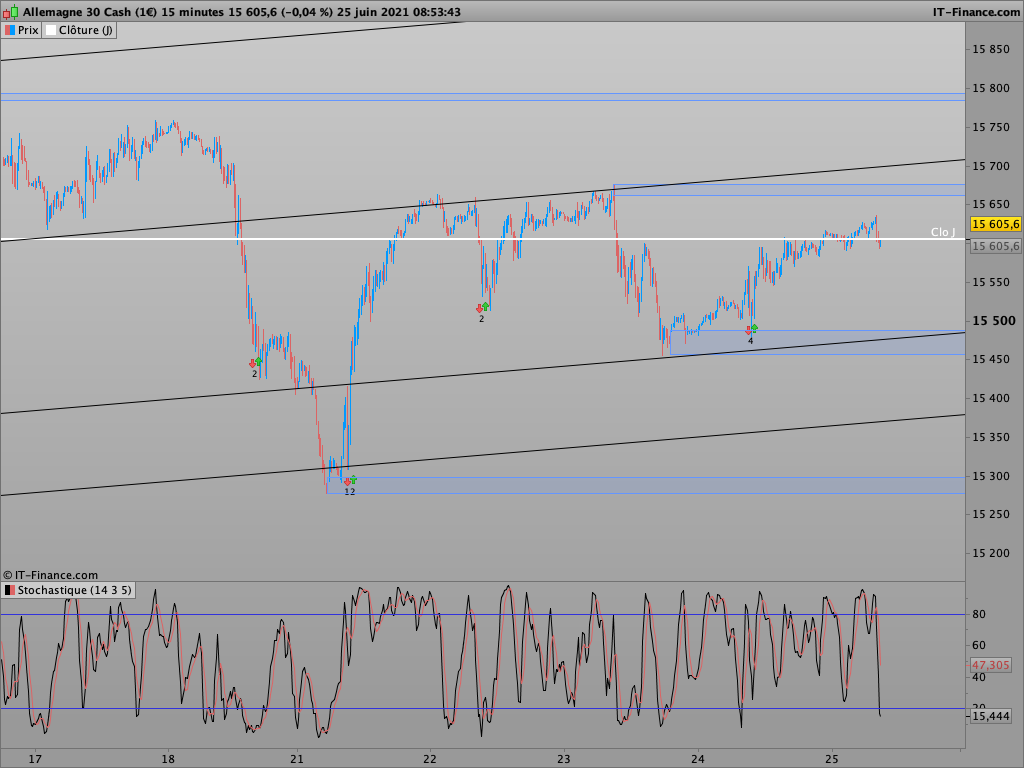This screenshot has width=1024, height=768.
Task: Click the bold 15 500 price axis label
Action: [994, 321]
